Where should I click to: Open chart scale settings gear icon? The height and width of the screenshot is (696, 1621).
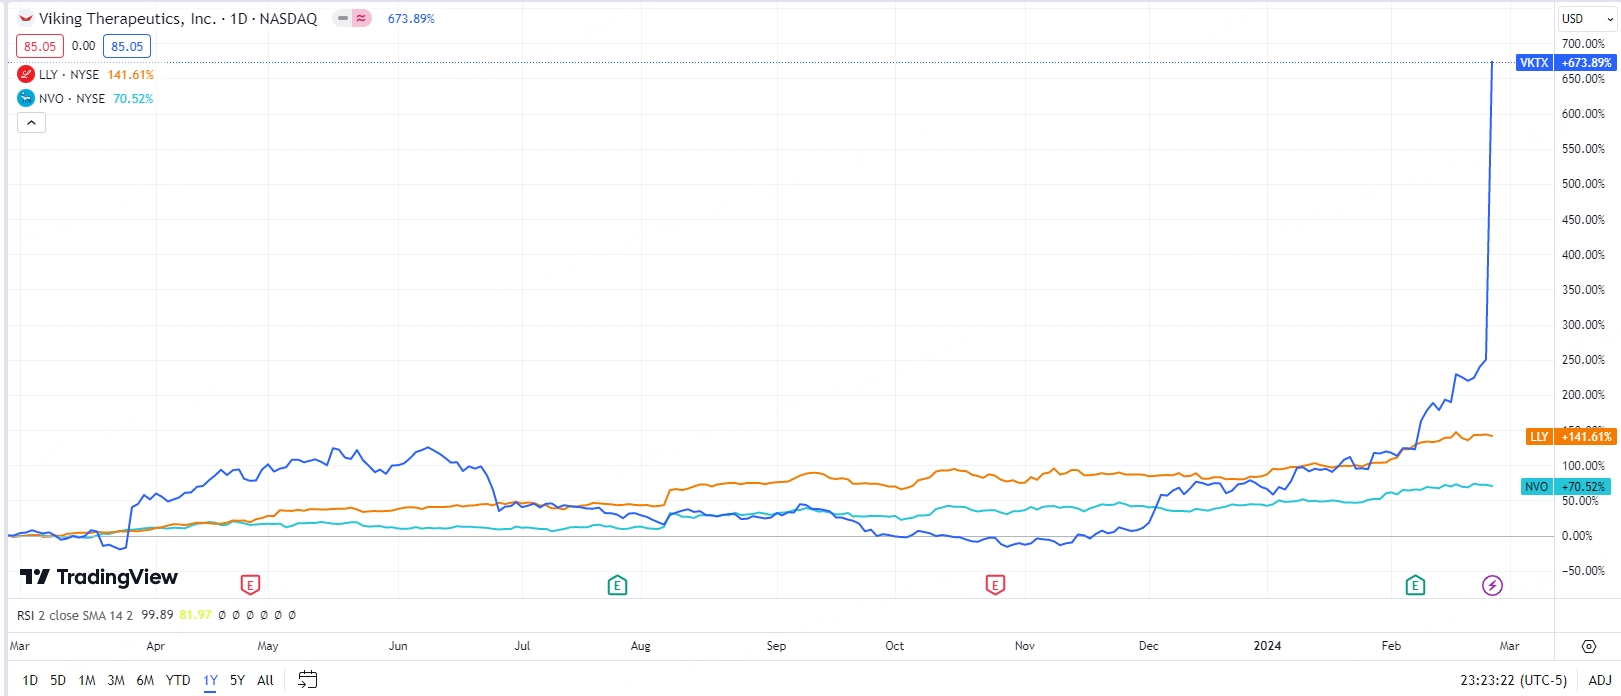click(x=1589, y=646)
